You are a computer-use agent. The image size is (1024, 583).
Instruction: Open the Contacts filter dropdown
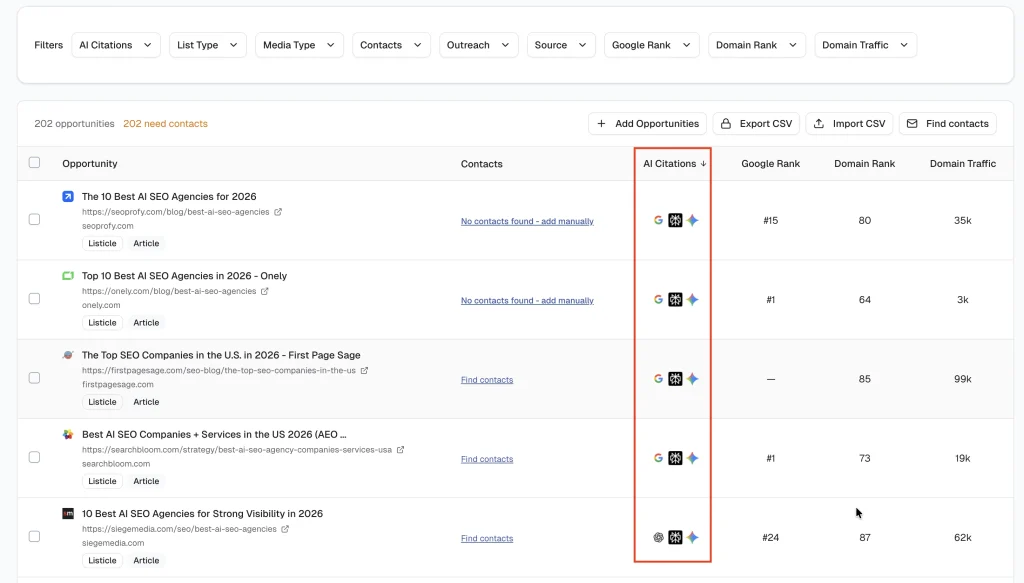(391, 45)
